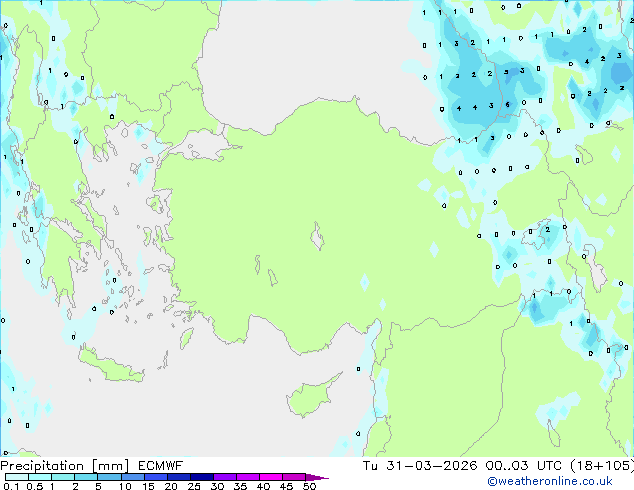
Task: Click the "ECMWF" model label
Action: coord(161,466)
